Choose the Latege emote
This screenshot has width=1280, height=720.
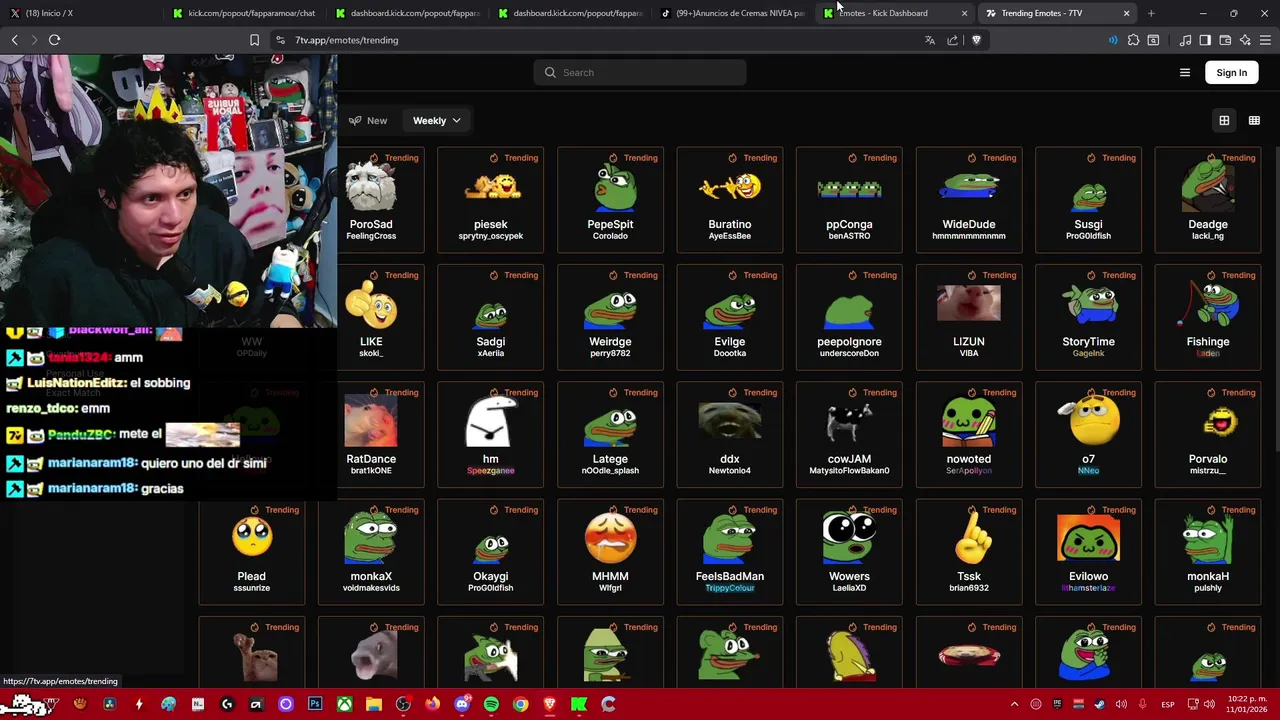tap(610, 434)
